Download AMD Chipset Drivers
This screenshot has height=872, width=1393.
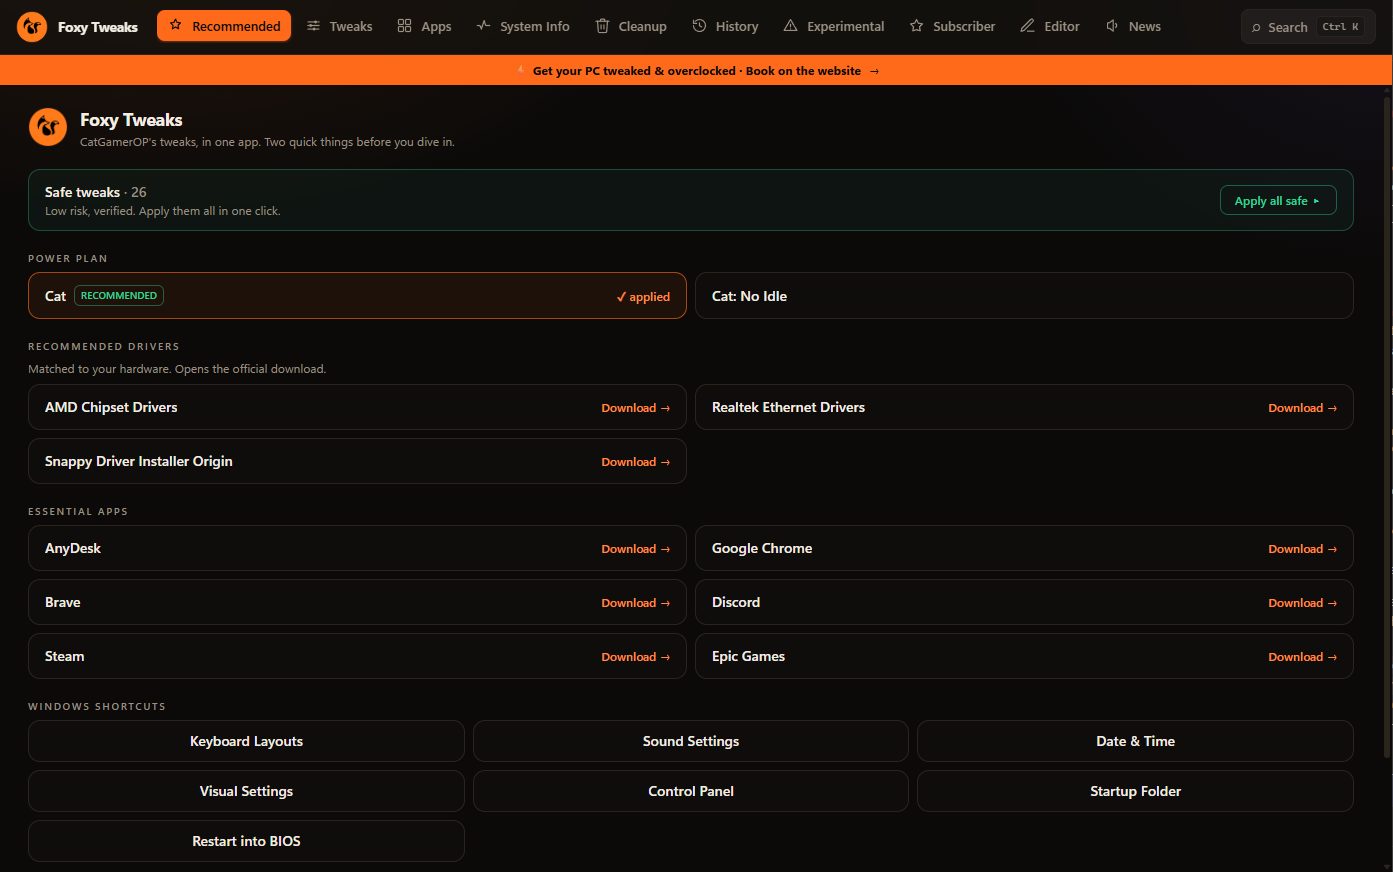point(635,408)
